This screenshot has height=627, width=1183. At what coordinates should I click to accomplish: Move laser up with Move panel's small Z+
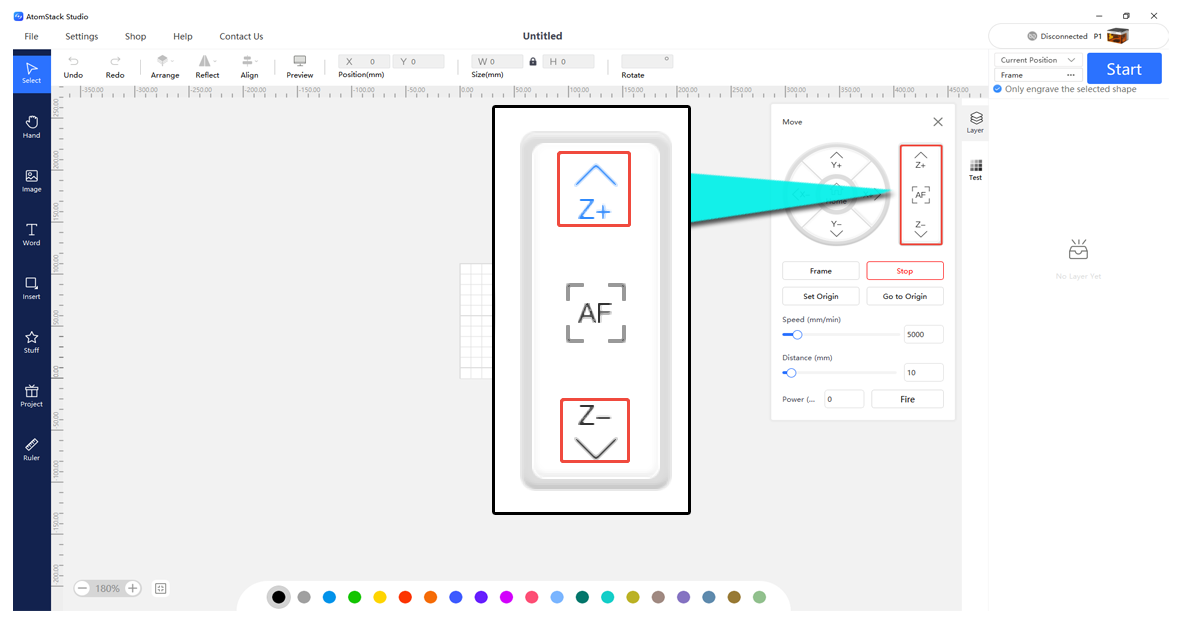[920, 160]
